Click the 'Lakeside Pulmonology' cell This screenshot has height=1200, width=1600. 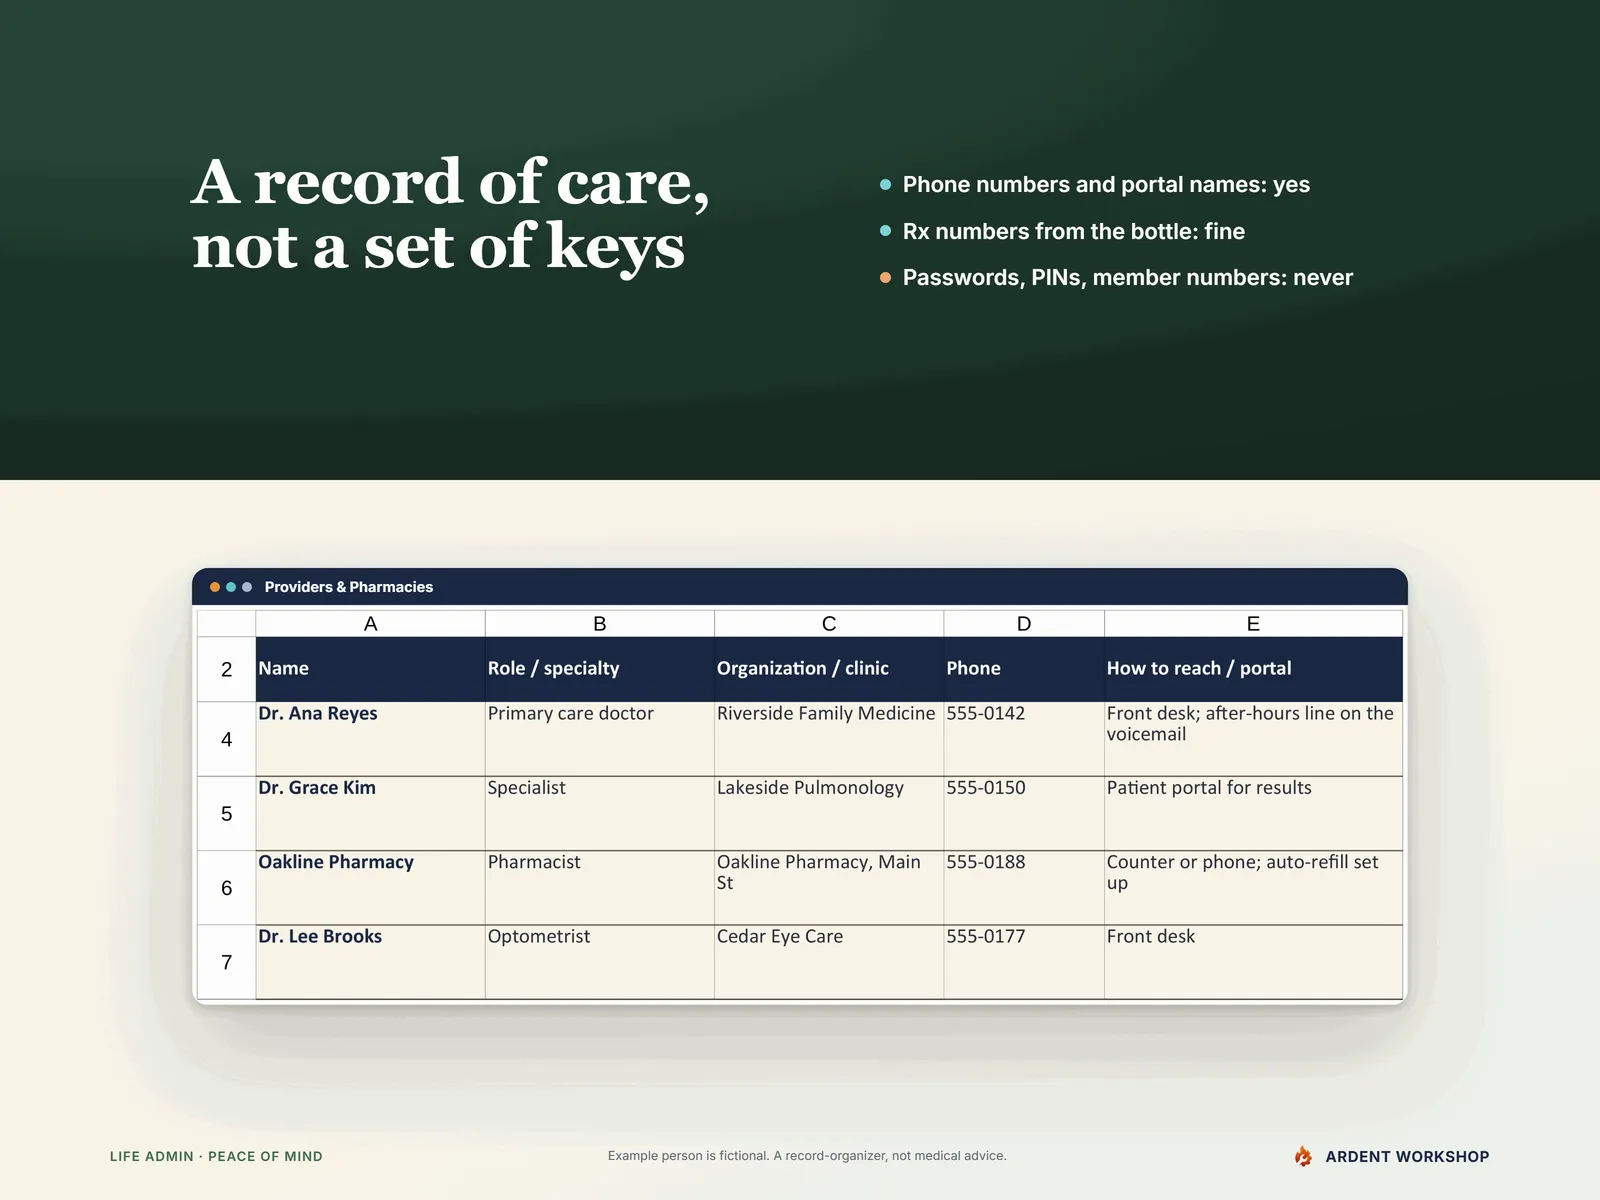(x=829, y=813)
